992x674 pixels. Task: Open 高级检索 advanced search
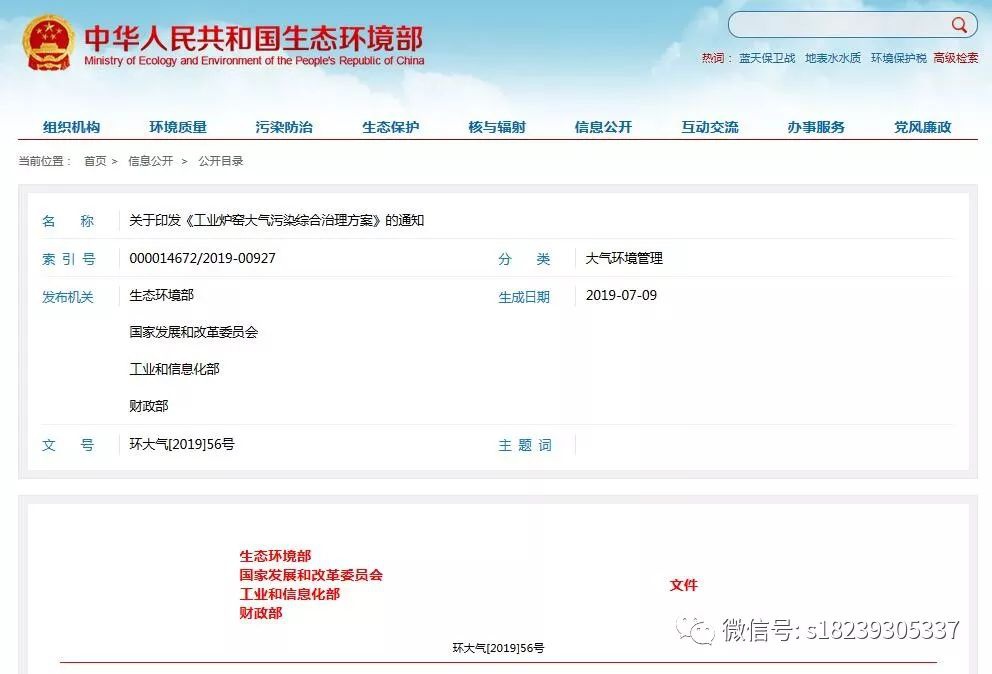click(955, 58)
